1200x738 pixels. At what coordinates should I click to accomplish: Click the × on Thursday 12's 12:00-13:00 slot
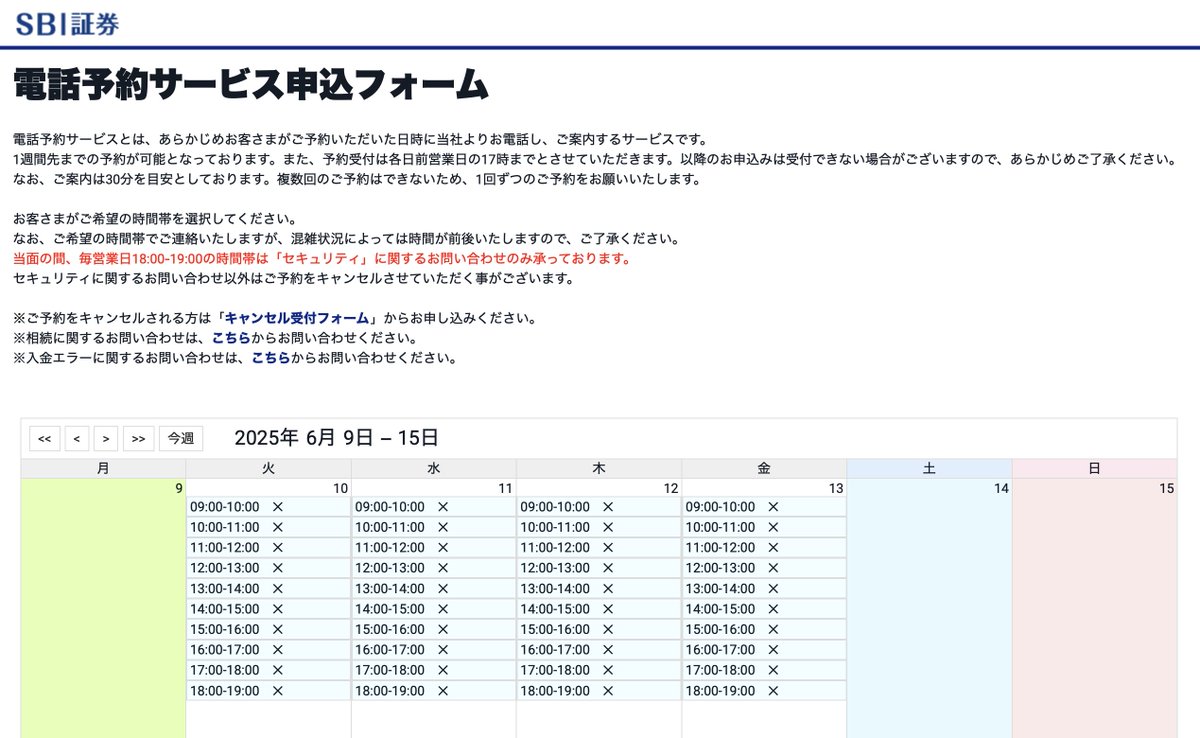point(608,568)
